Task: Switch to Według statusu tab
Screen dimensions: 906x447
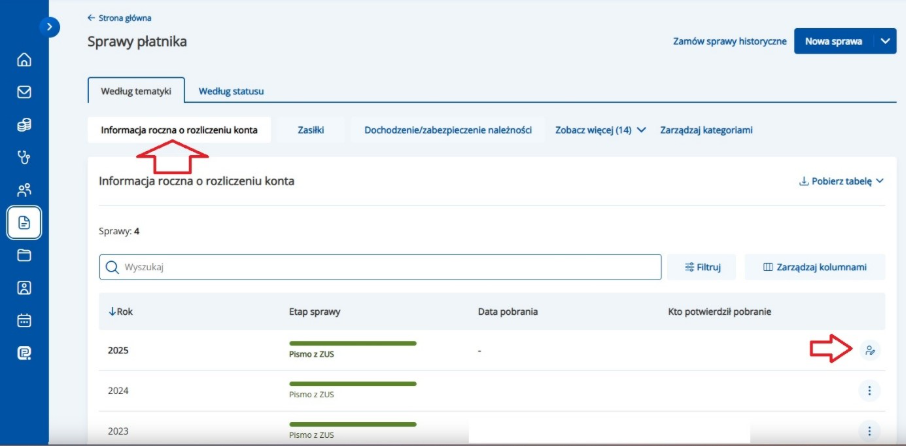Action: click(x=231, y=91)
